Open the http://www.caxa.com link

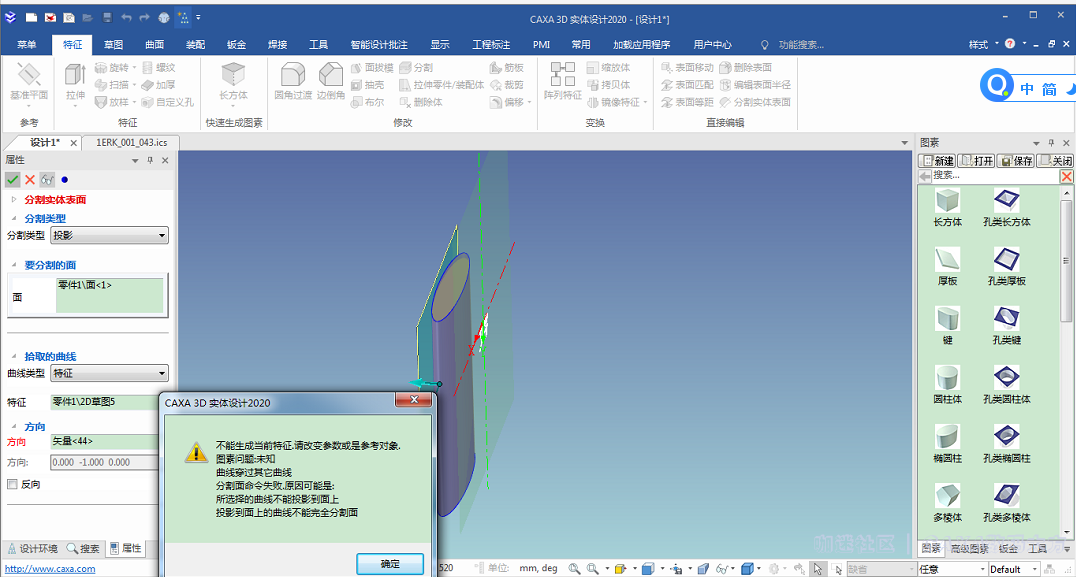pyautogui.click(x=50, y=569)
